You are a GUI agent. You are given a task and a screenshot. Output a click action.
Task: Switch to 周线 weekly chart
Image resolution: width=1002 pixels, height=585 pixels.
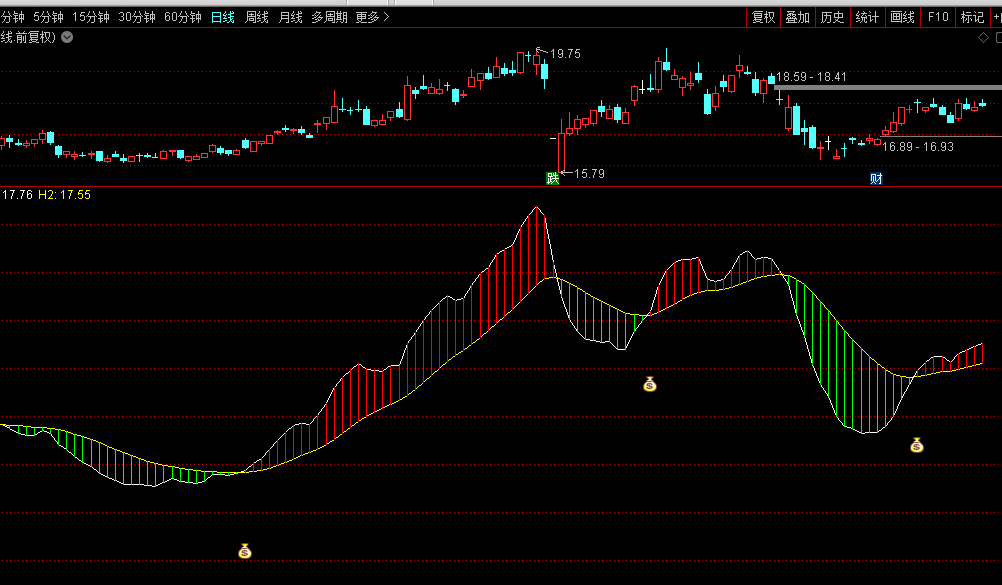click(x=257, y=17)
